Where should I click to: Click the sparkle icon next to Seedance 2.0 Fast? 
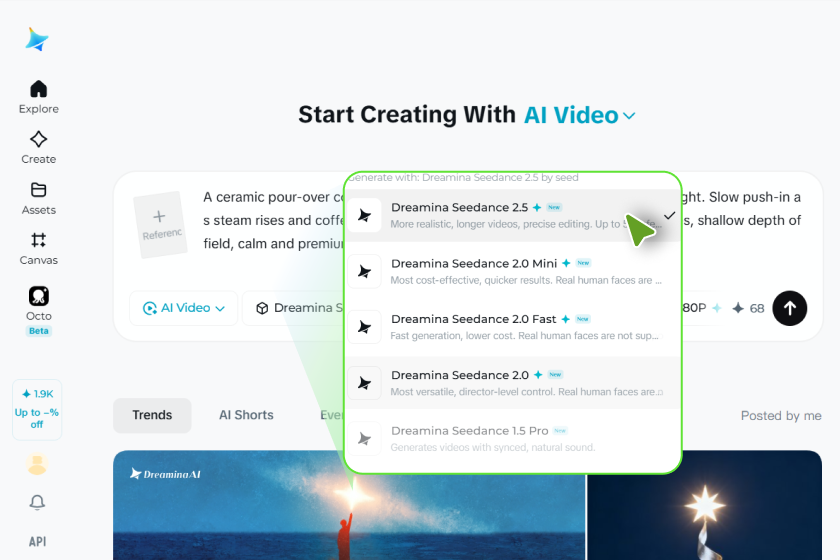coord(566,319)
